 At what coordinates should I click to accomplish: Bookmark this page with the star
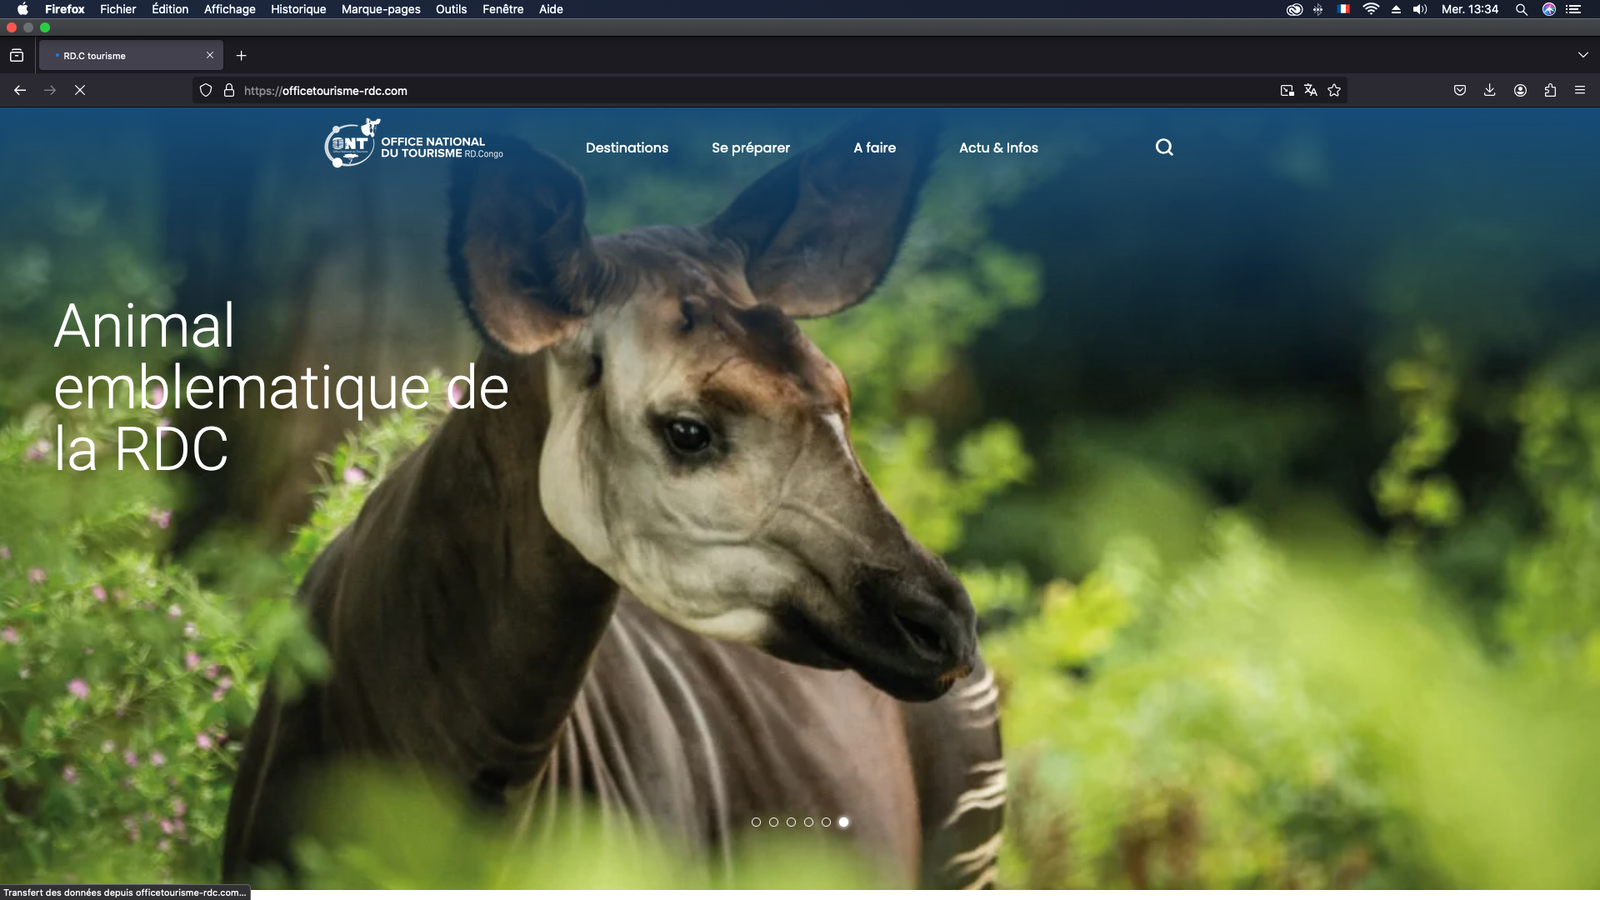(x=1334, y=90)
